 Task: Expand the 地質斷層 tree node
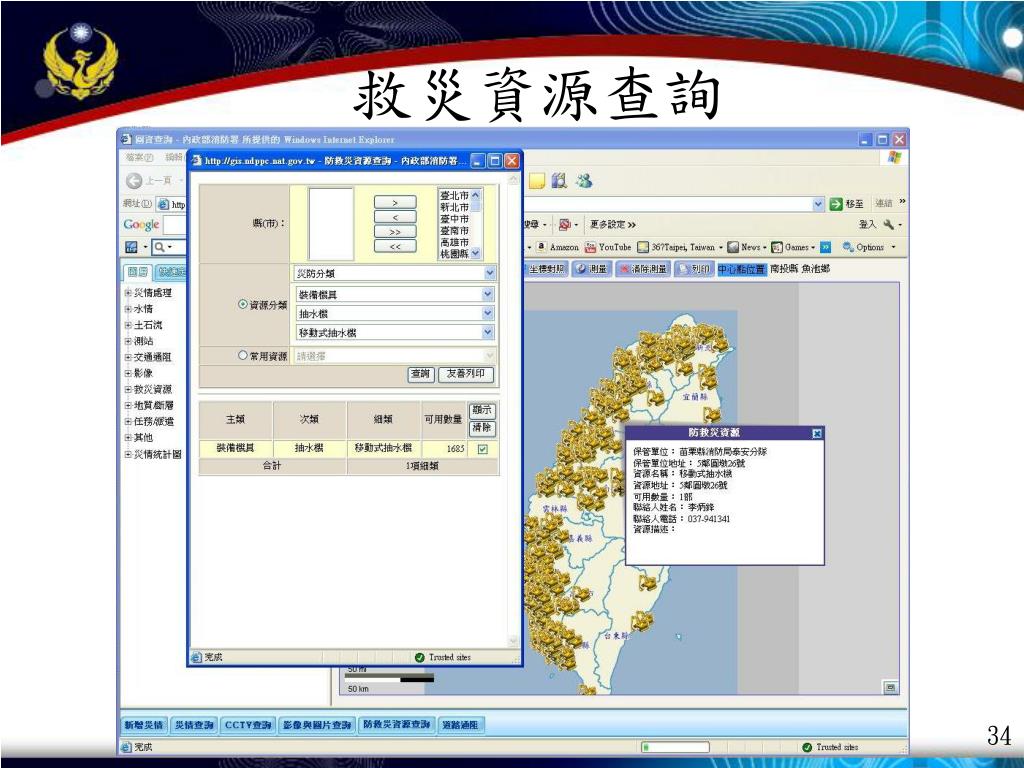click(x=128, y=406)
